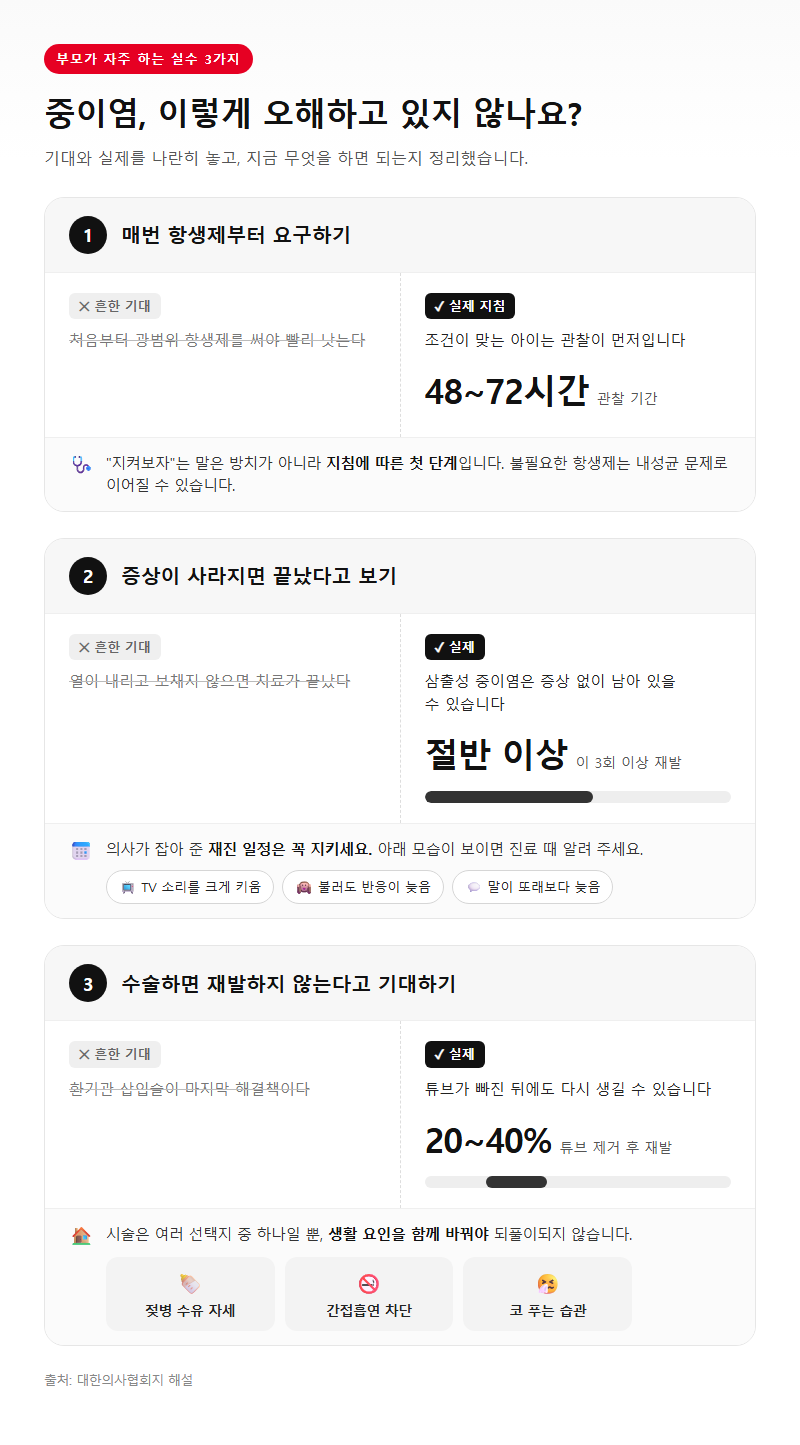
Task: Click the number 1 circle badge
Action: coord(88,236)
